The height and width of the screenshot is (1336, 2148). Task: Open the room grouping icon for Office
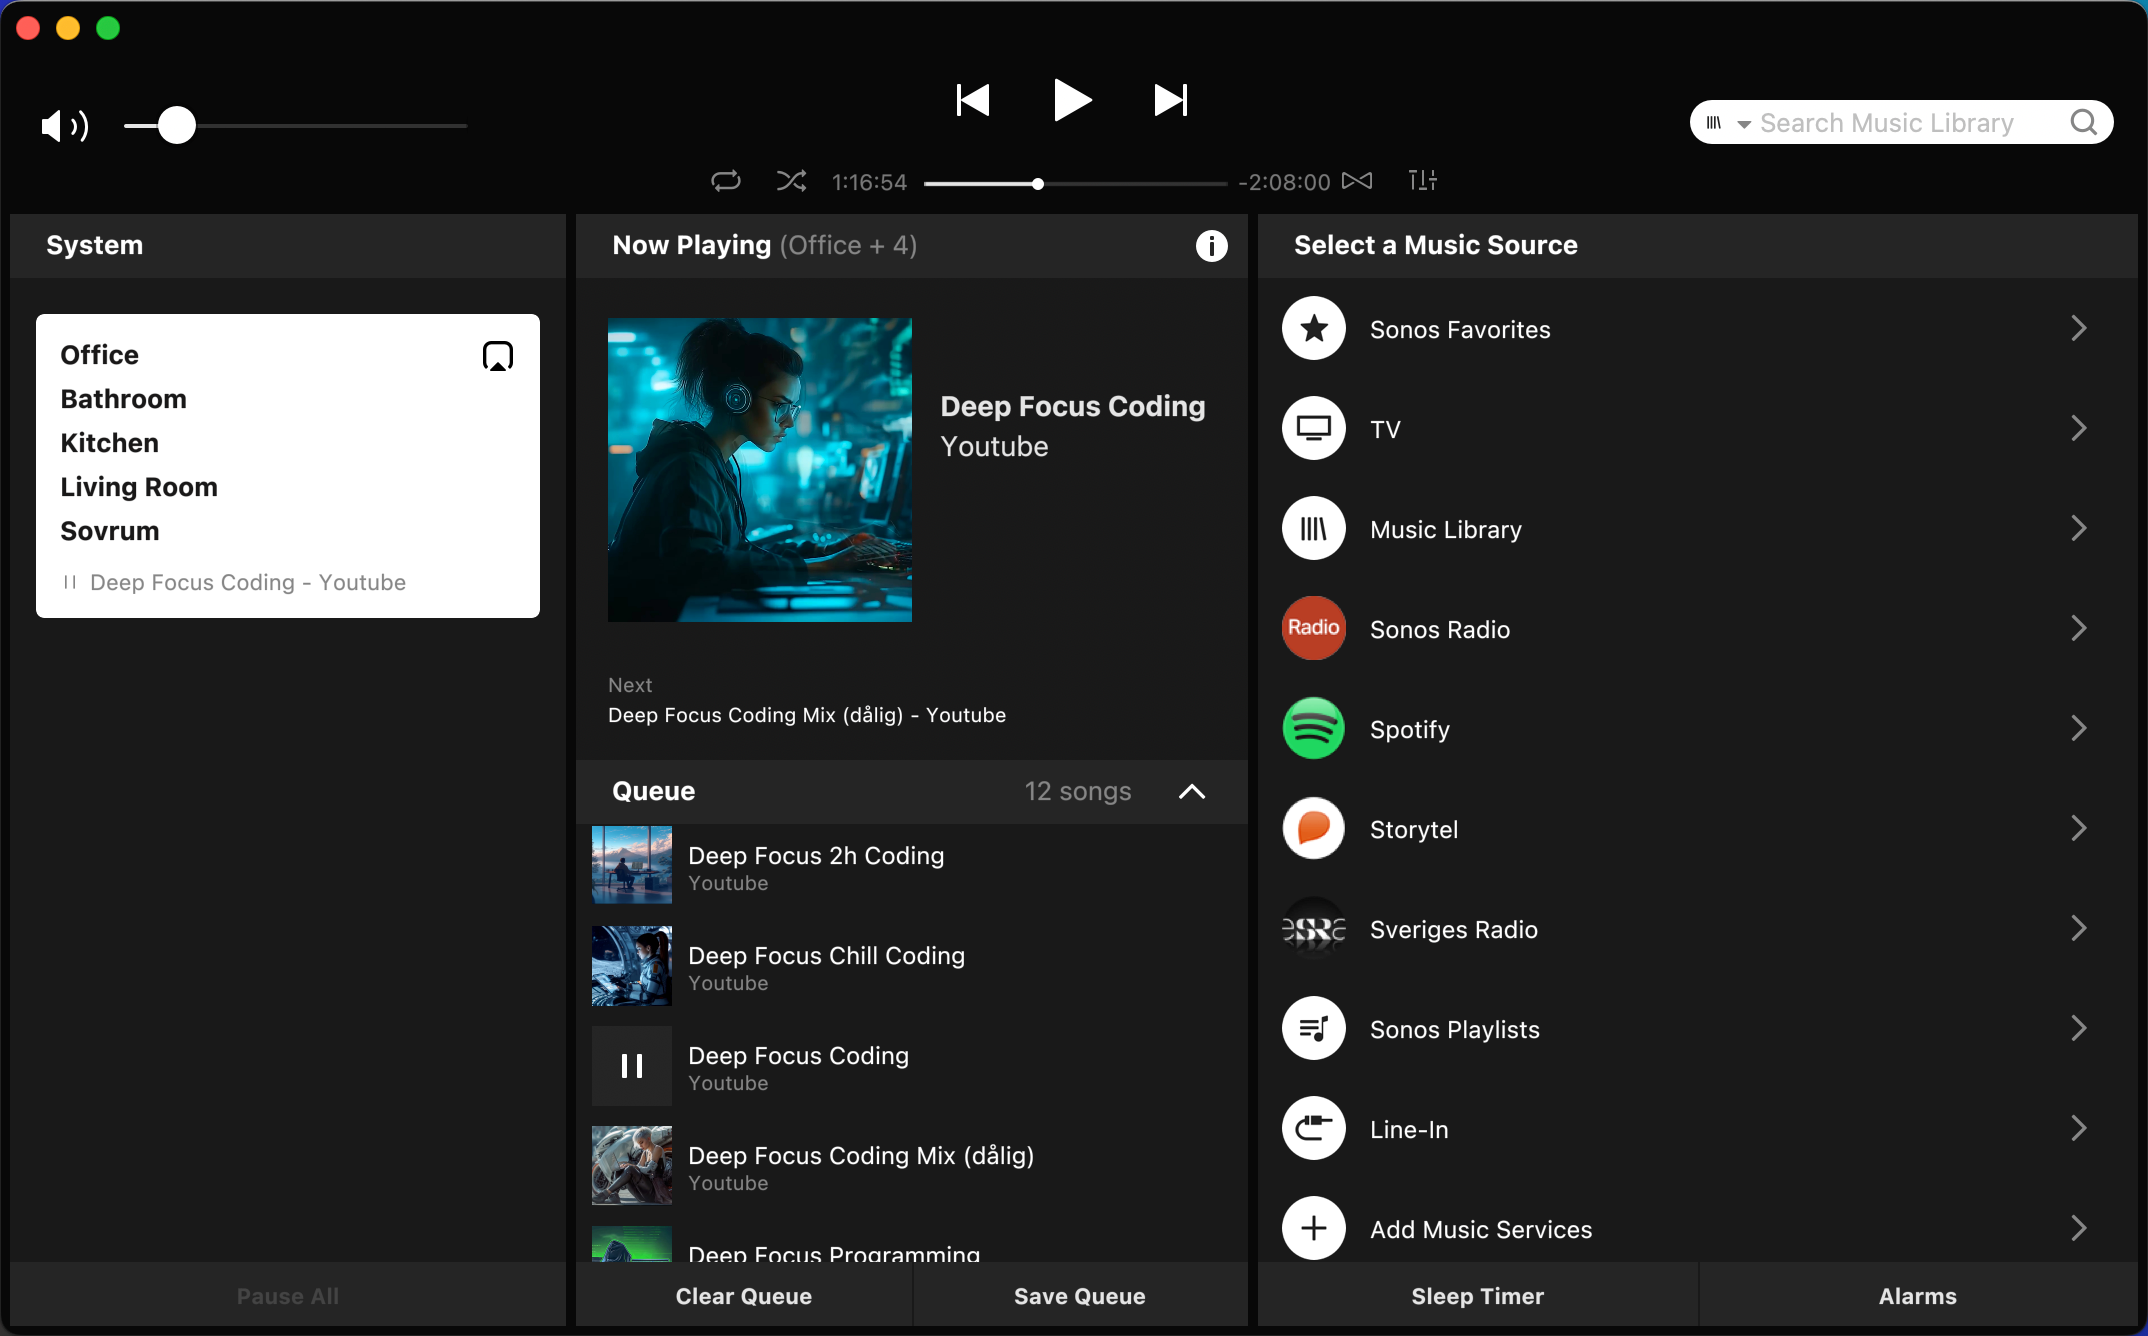click(x=498, y=356)
